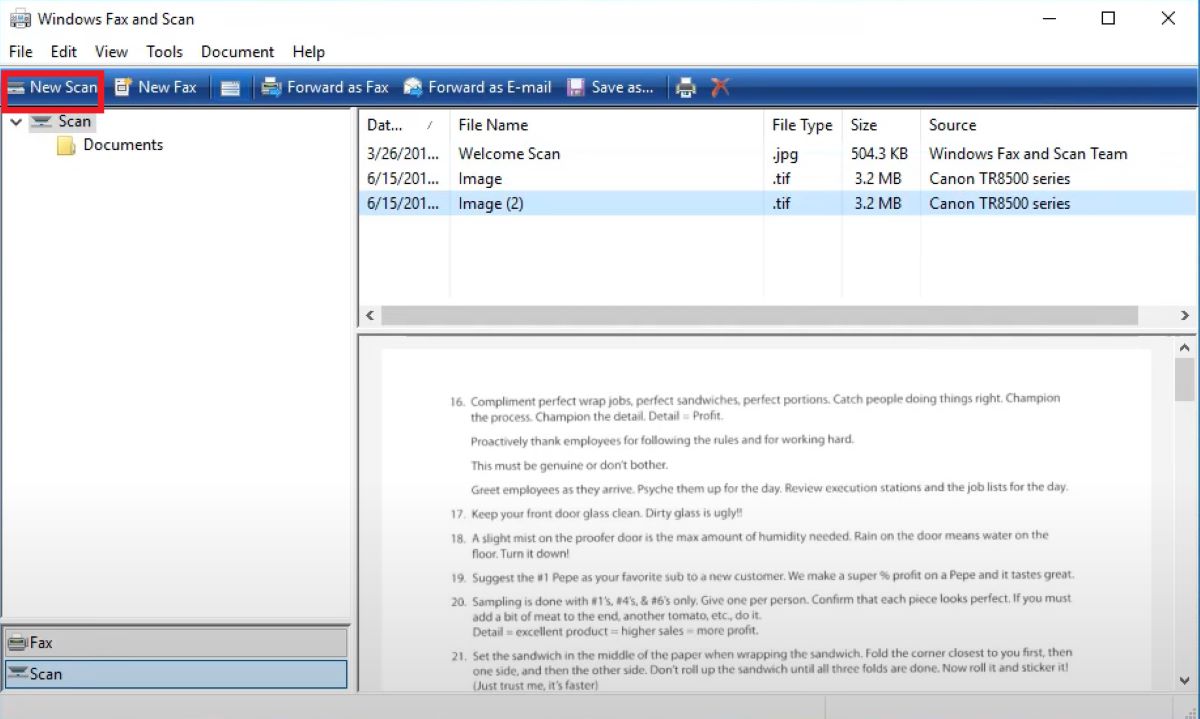Open the Document menu
1200x719 pixels.
(x=237, y=51)
